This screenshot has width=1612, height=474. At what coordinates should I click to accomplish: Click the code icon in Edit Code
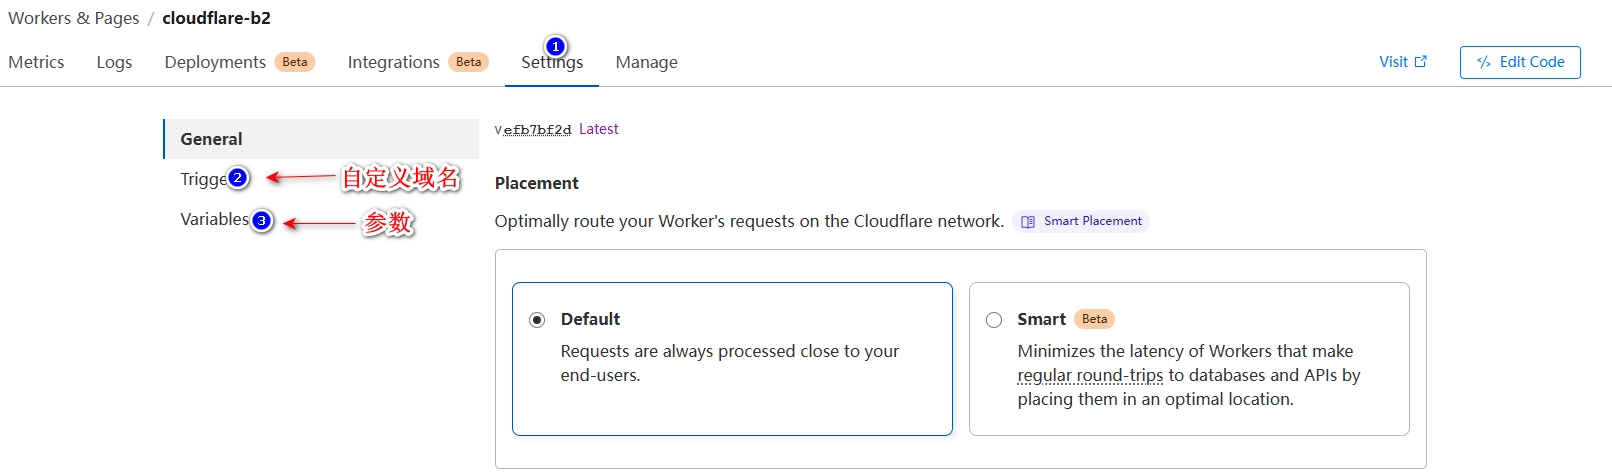(1484, 62)
